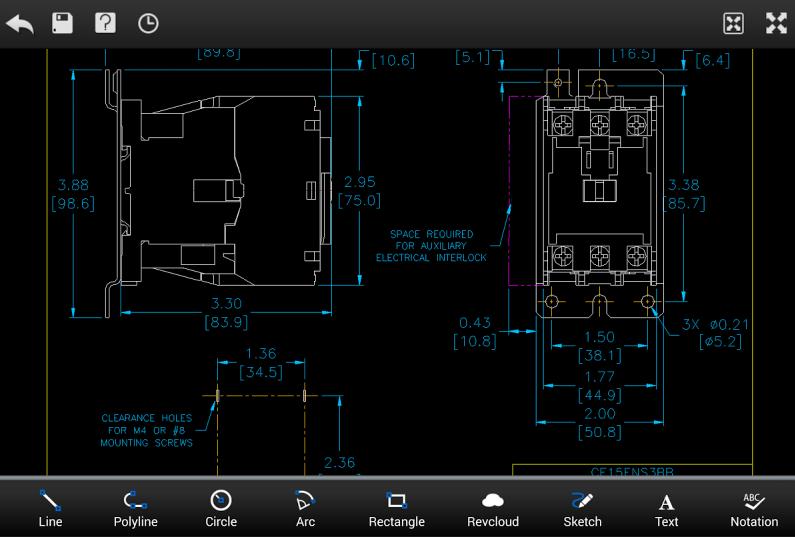Select the Revcloud tool

[x=492, y=508]
